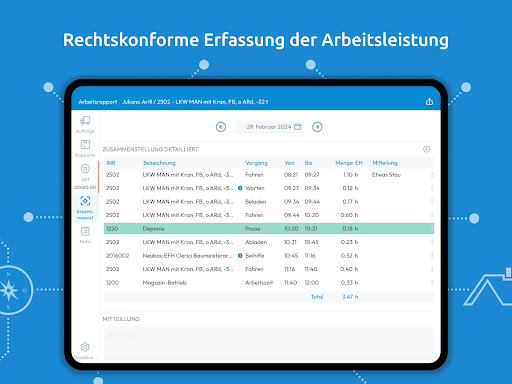The width and height of the screenshot is (512, 384).
Task: Select Neubau EFH Clerici Baumeisterar row
Action: coord(269,256)
